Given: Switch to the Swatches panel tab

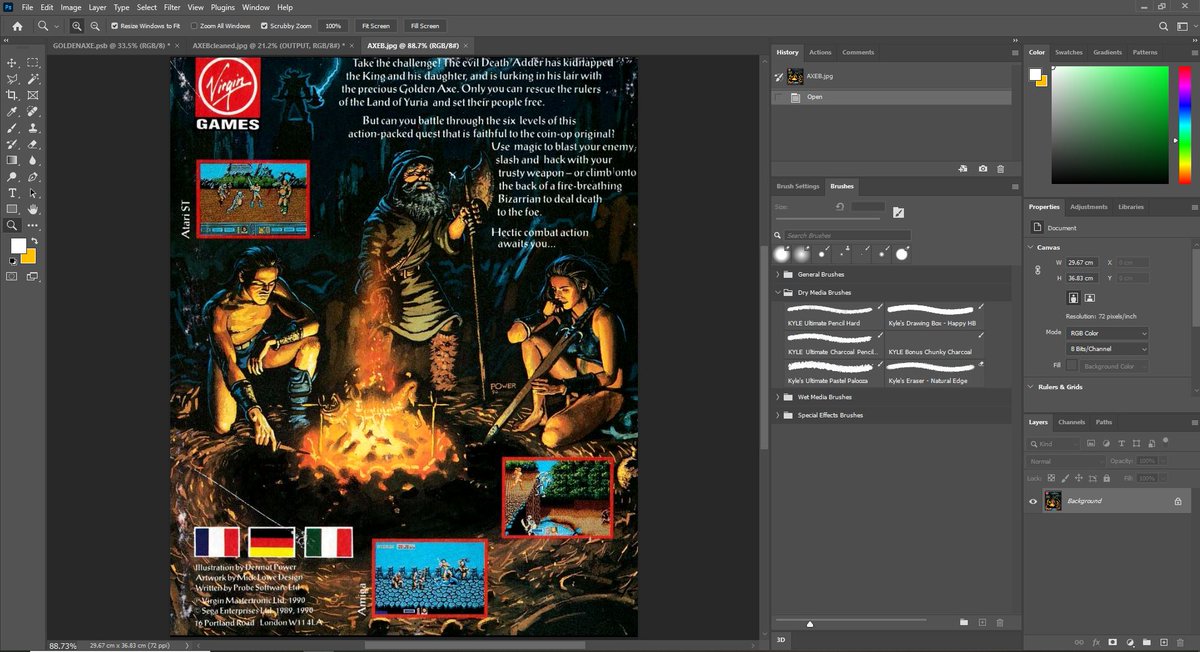Looking at the screenshot, I should 1069,52.
